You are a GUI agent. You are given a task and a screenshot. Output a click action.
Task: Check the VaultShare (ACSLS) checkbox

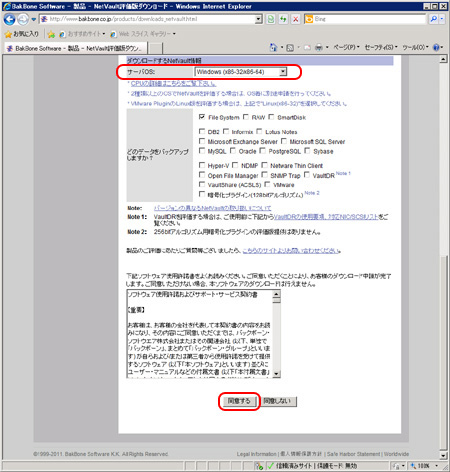pyautogui.click(x=202, y=184)
